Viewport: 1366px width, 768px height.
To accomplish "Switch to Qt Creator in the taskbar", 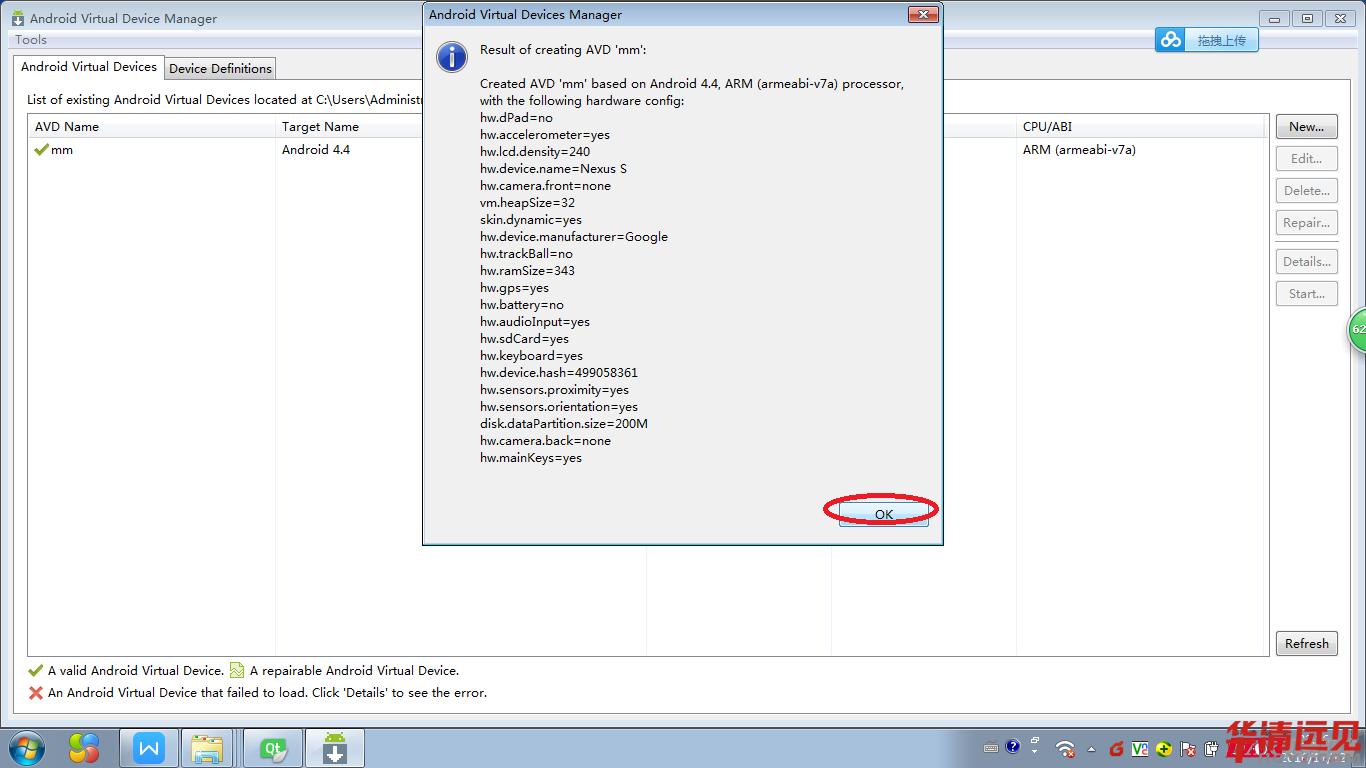I will pyautogui.click(x=272, y=748).
